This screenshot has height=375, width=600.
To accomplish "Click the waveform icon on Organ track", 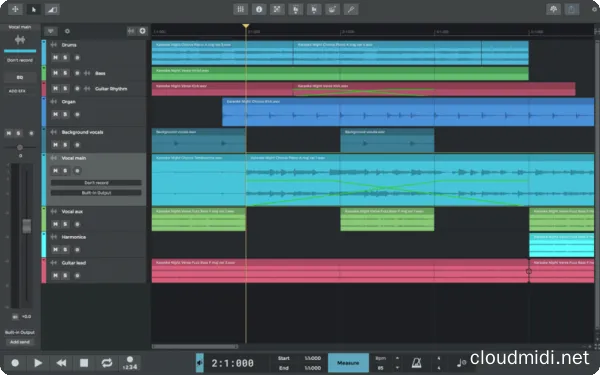I will click(x=54, y=101).
